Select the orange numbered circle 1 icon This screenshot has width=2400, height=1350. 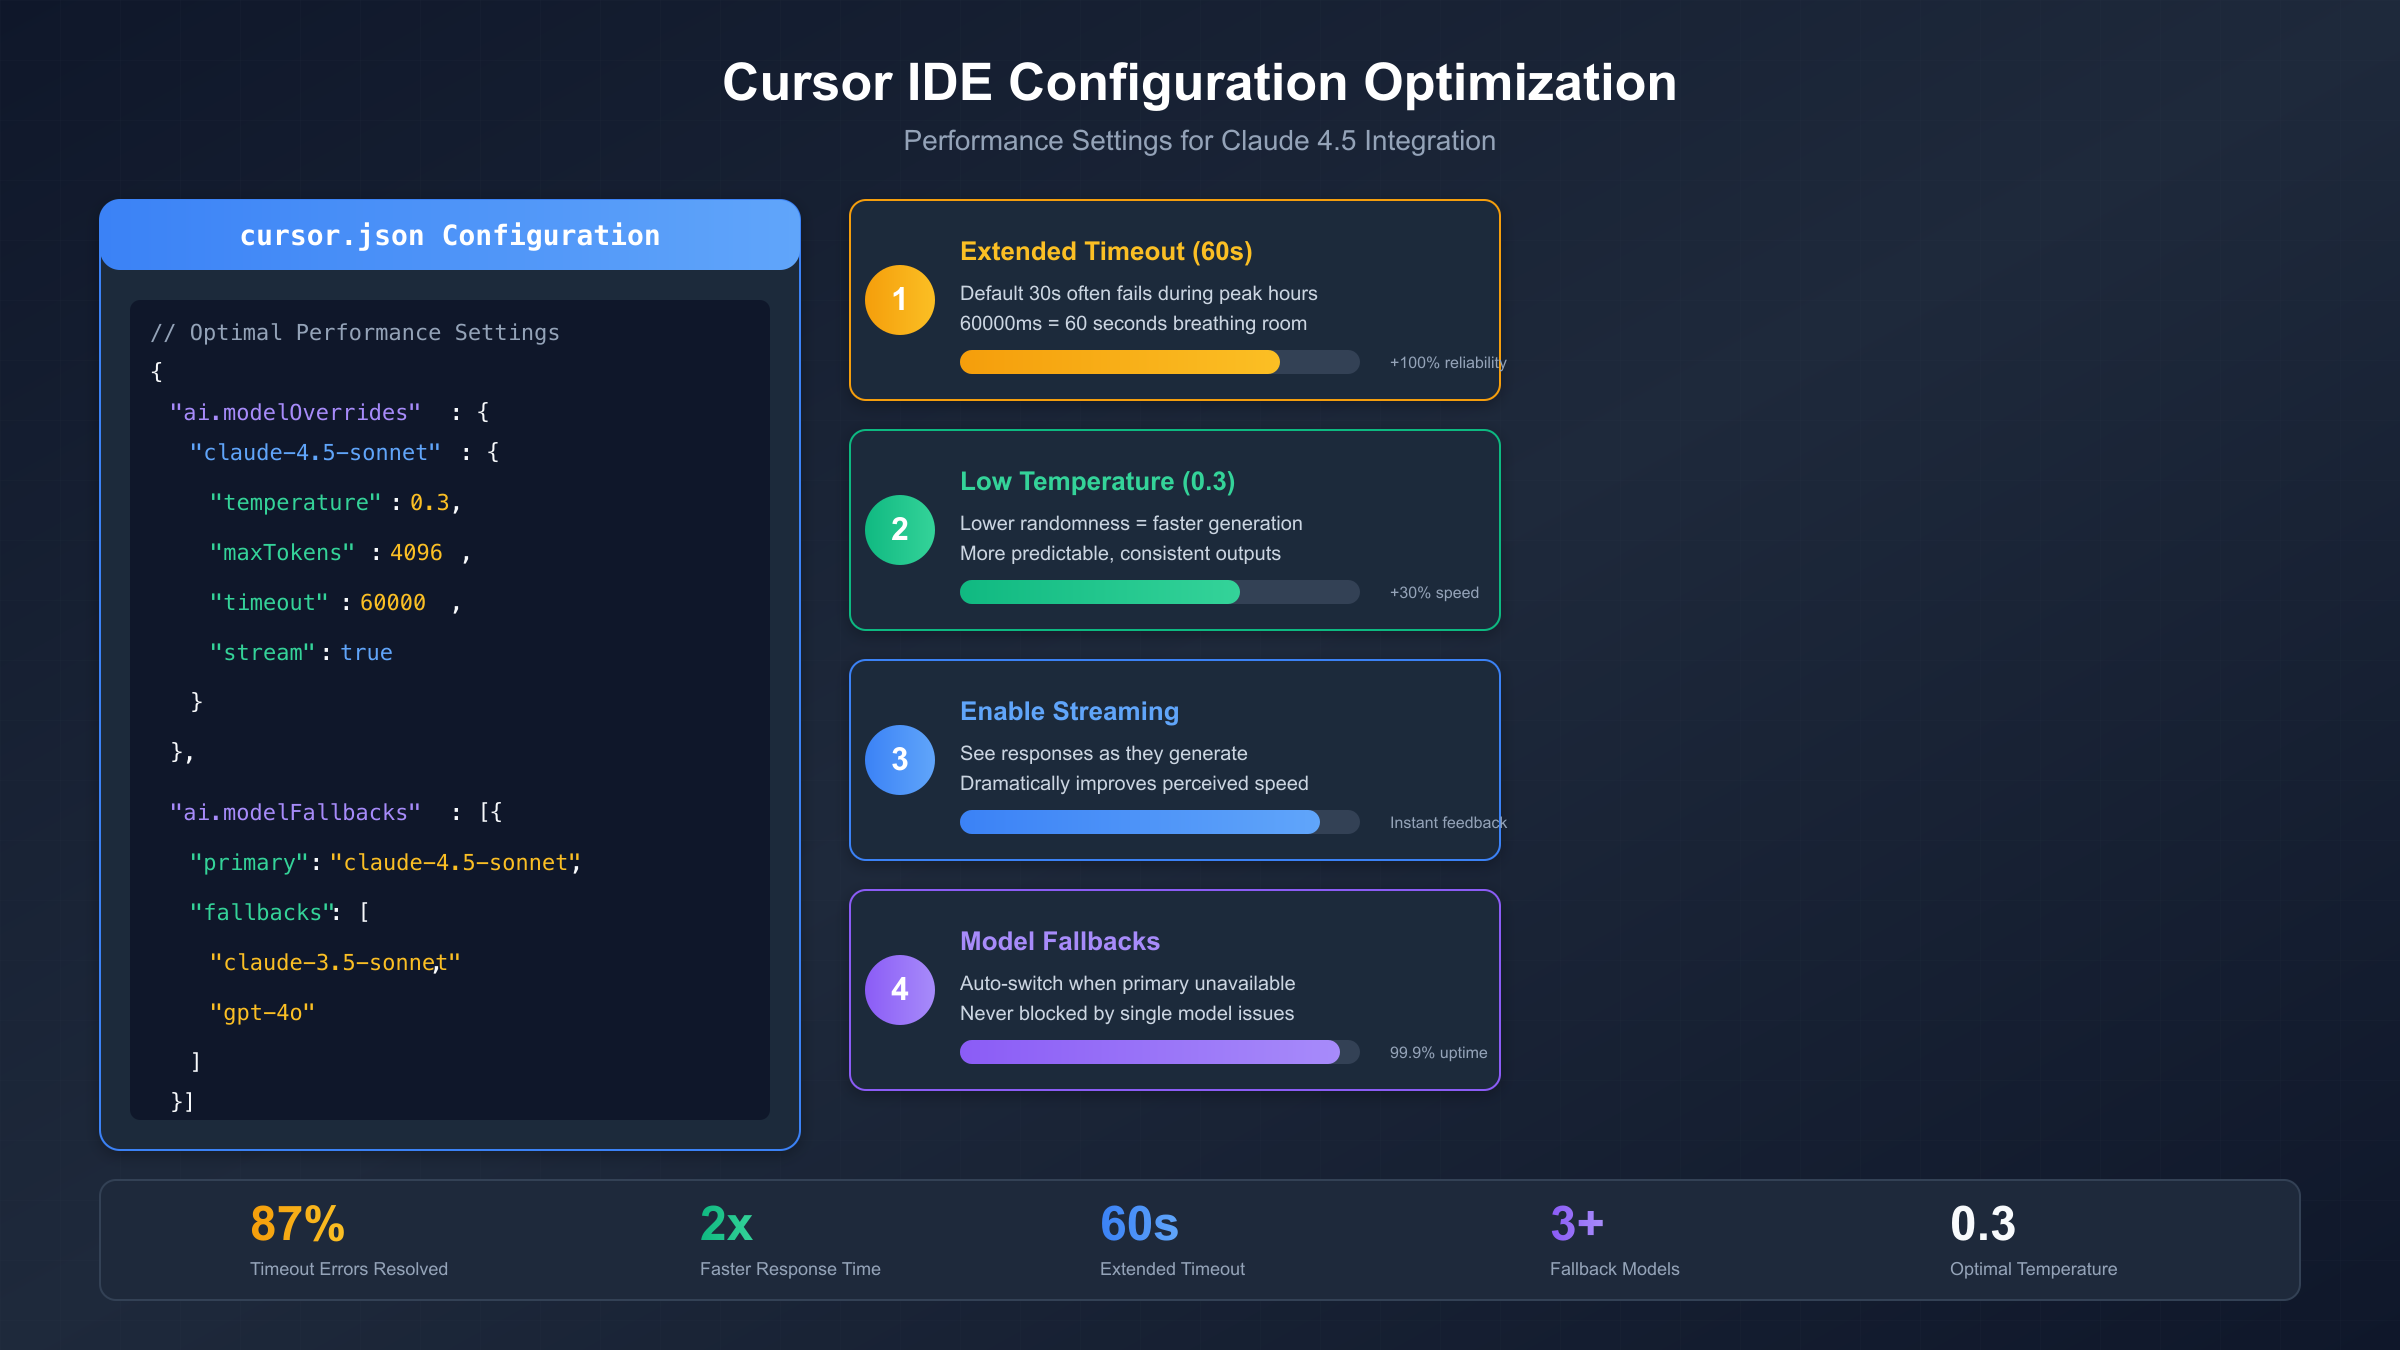(899, 298)
